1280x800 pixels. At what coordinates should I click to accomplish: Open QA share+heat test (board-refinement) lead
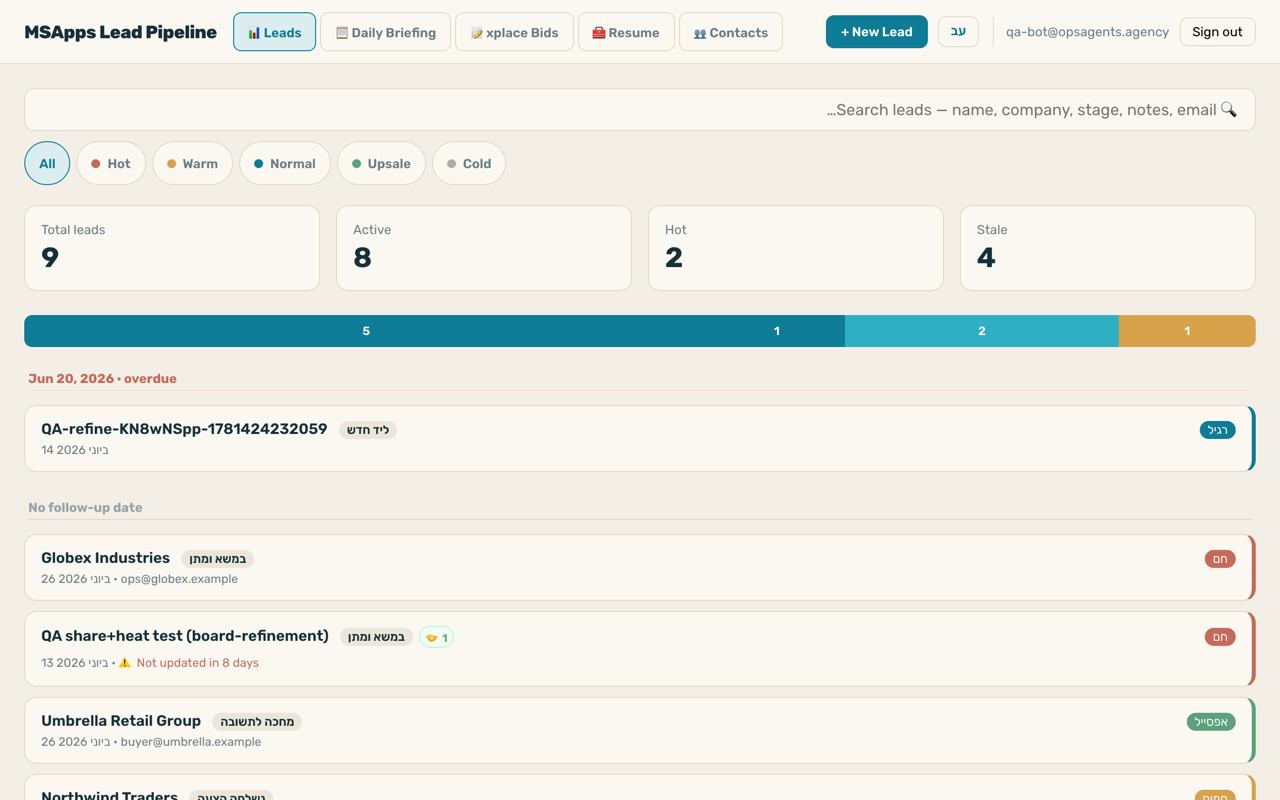[640, 649]
